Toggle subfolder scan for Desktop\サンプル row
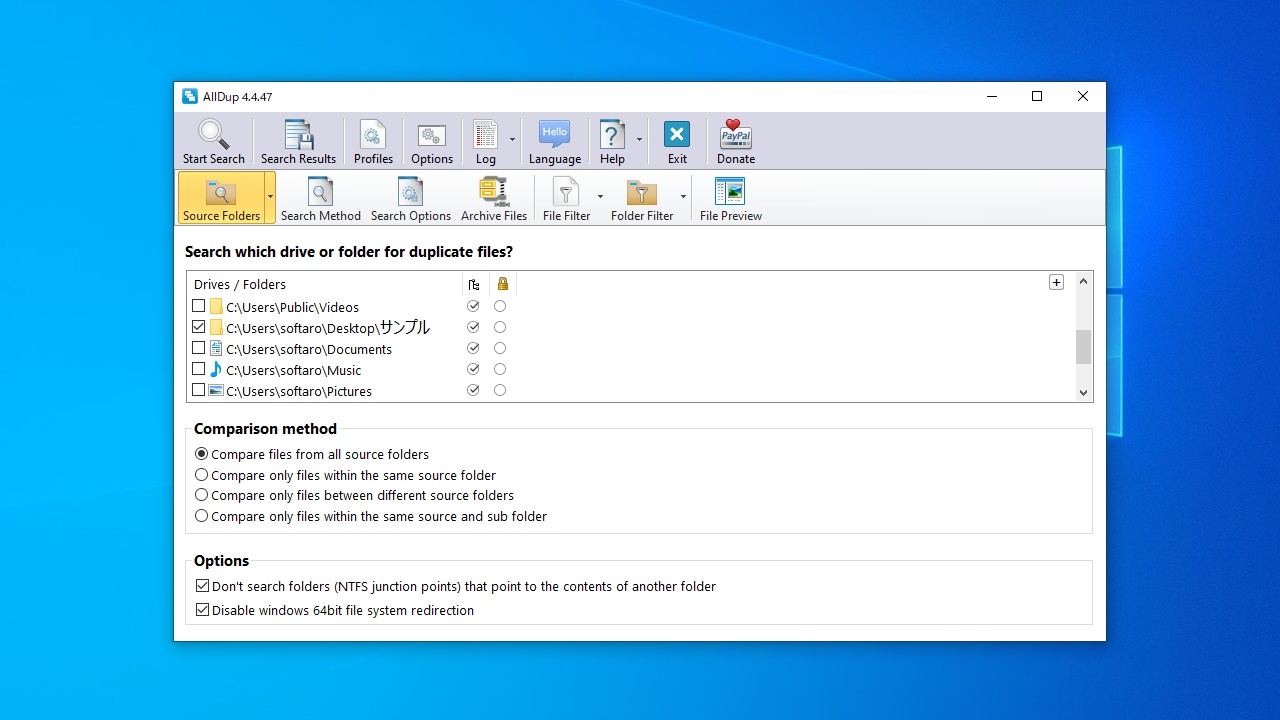Image resolution: width=1280 pixels, height=720 pixels. 473,327
